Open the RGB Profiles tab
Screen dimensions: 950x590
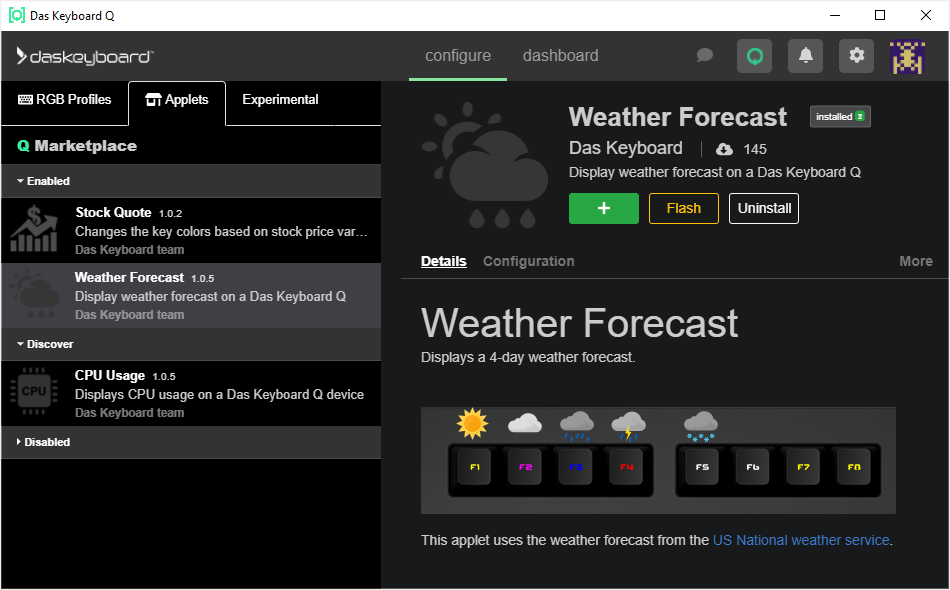click(x=65, y=100)
